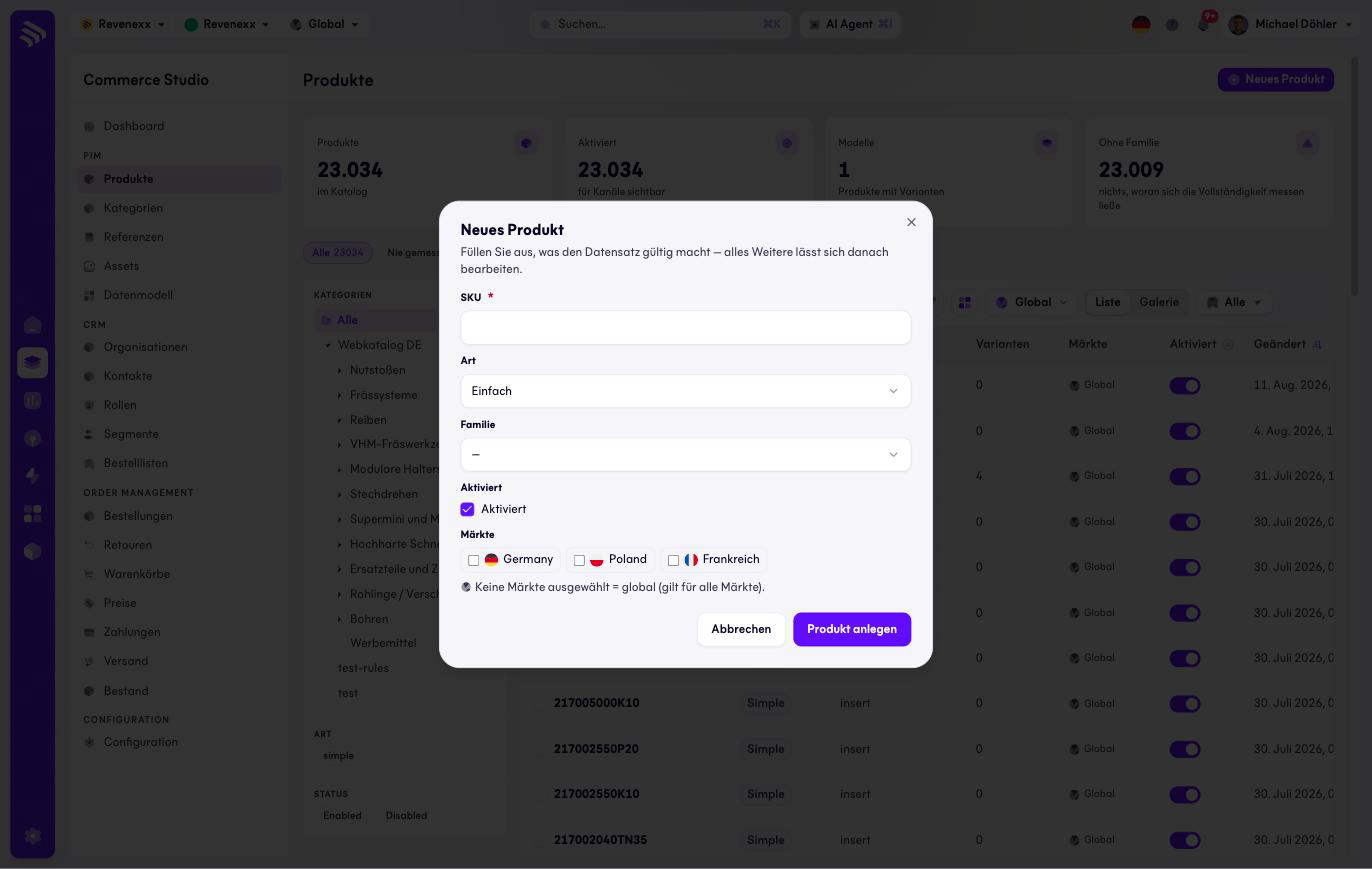This screenshot has height=869, width=1372.
Task: Click the cube icon in left rail
Action: click(32, 552)
